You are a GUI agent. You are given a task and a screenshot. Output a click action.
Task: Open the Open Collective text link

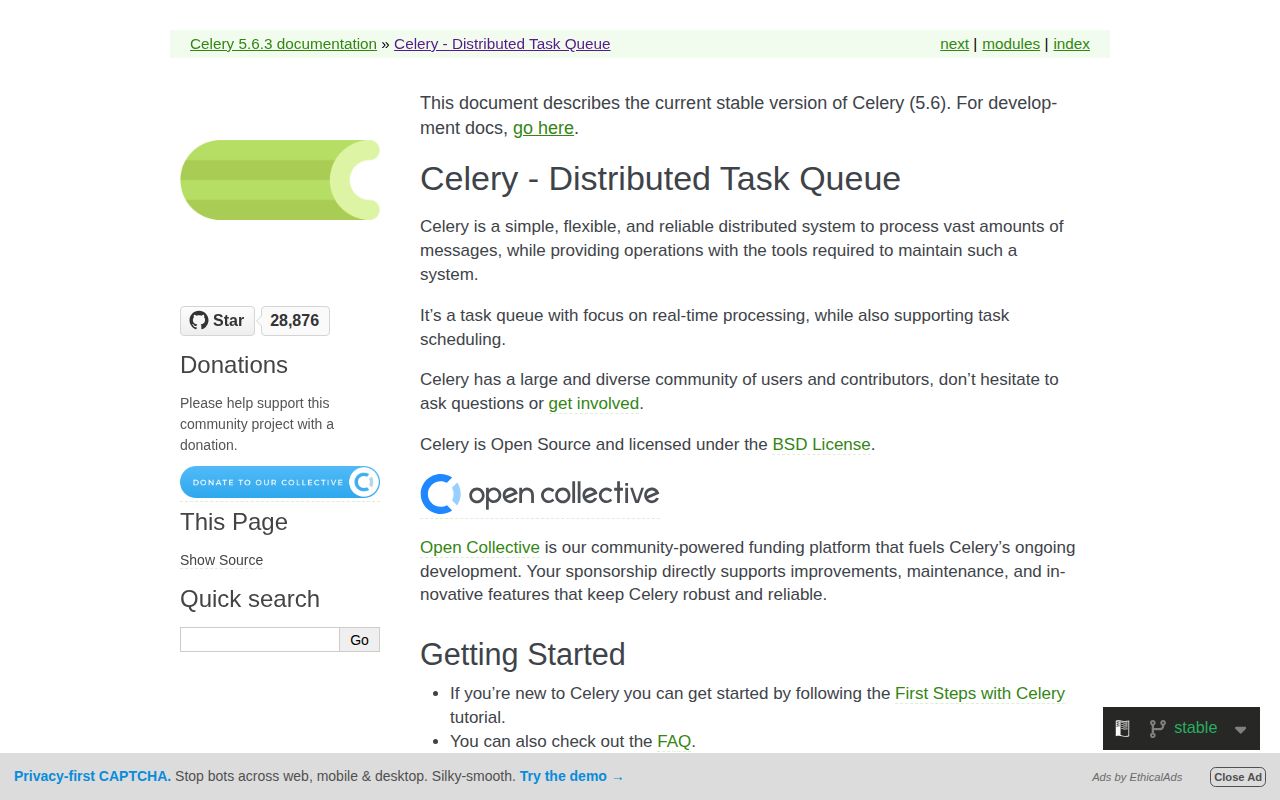[x=480, y=548]
